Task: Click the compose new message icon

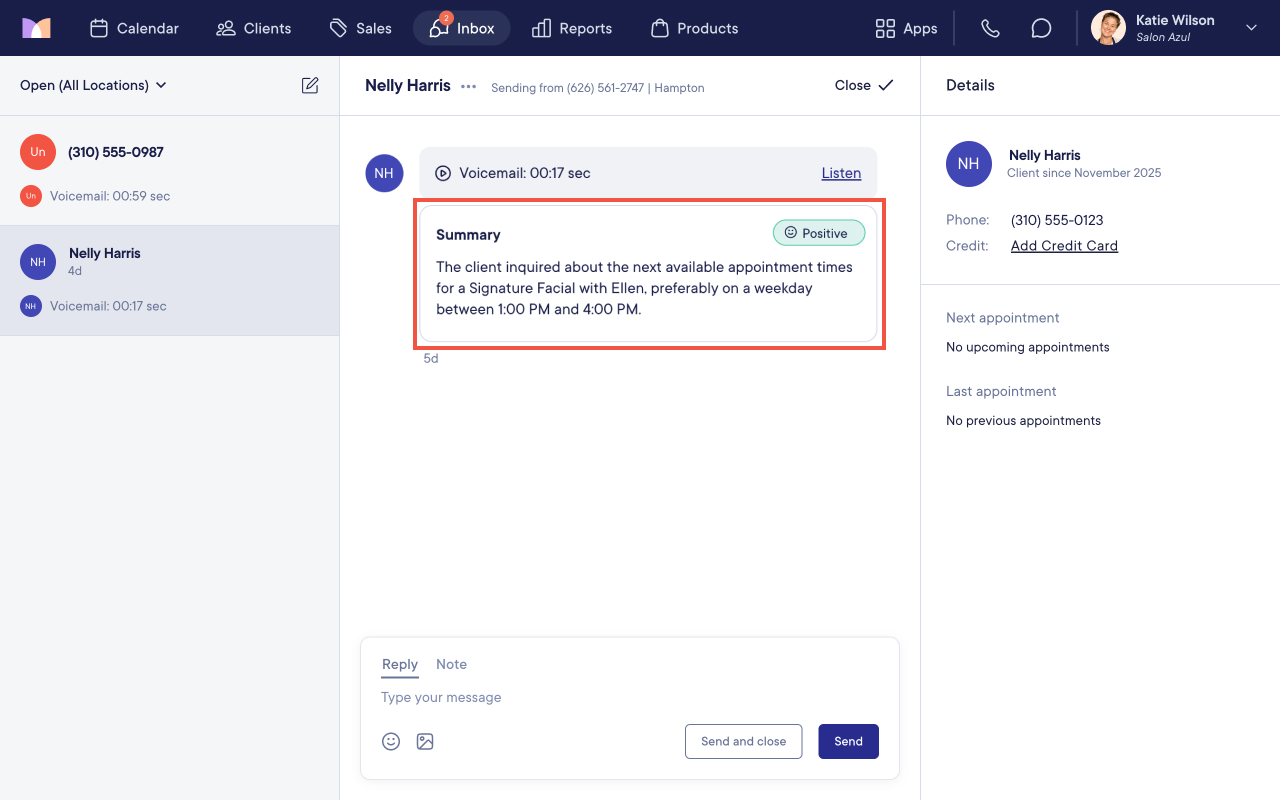Action: pyautogui.click(x=310, y=85)
